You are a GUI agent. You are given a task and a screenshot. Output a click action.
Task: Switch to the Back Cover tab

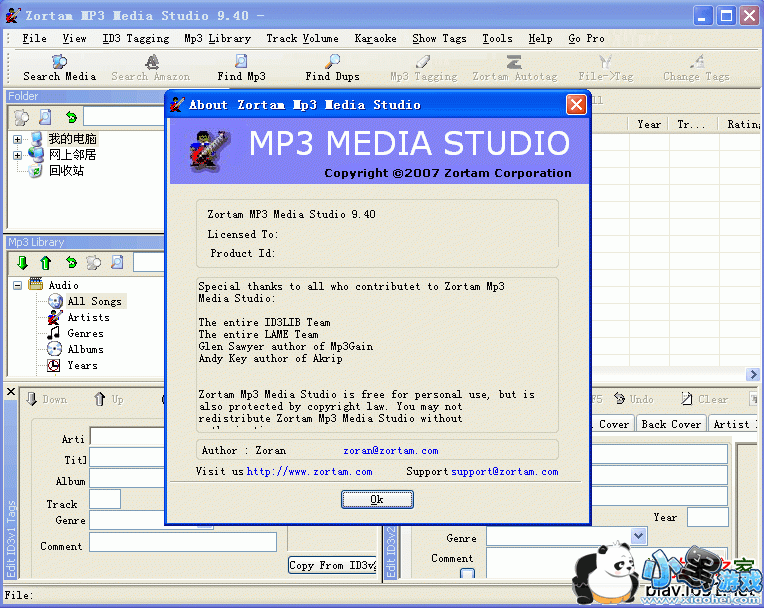point(671,424)
